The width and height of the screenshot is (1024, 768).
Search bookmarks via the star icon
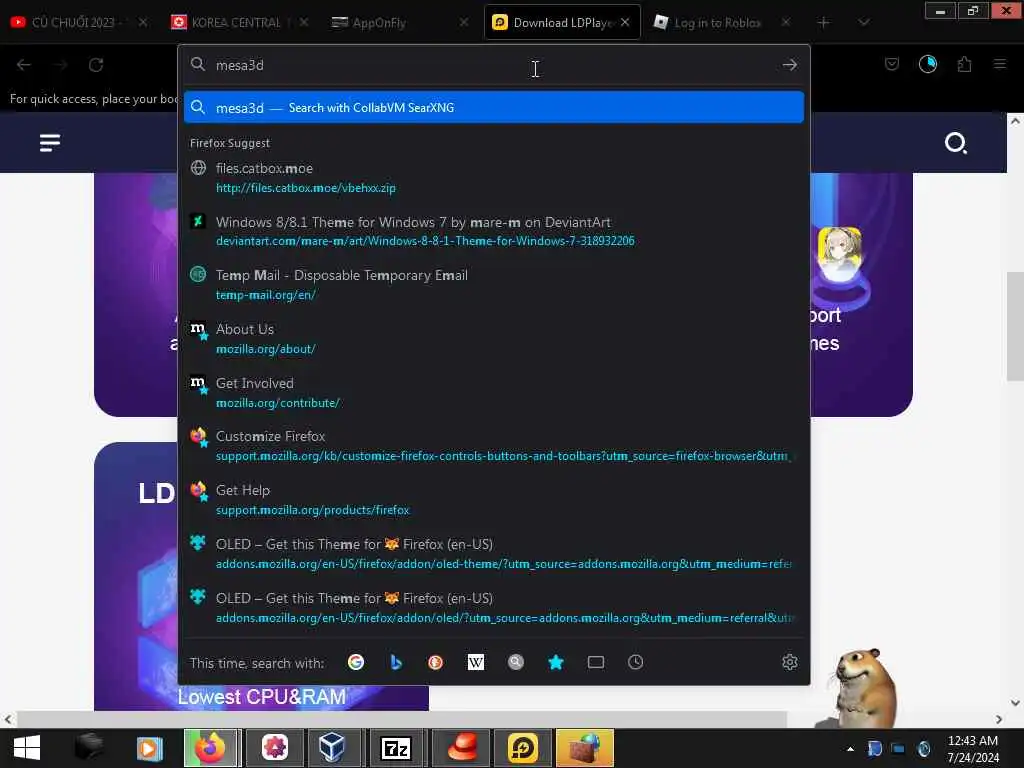click(556, 662)
